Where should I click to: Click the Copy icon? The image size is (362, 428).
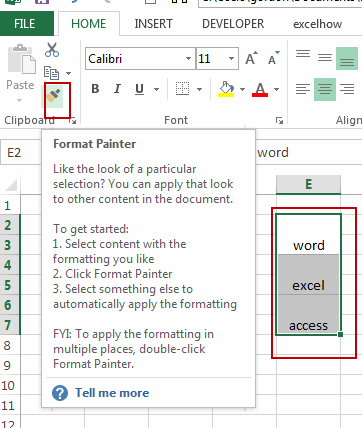51,73
